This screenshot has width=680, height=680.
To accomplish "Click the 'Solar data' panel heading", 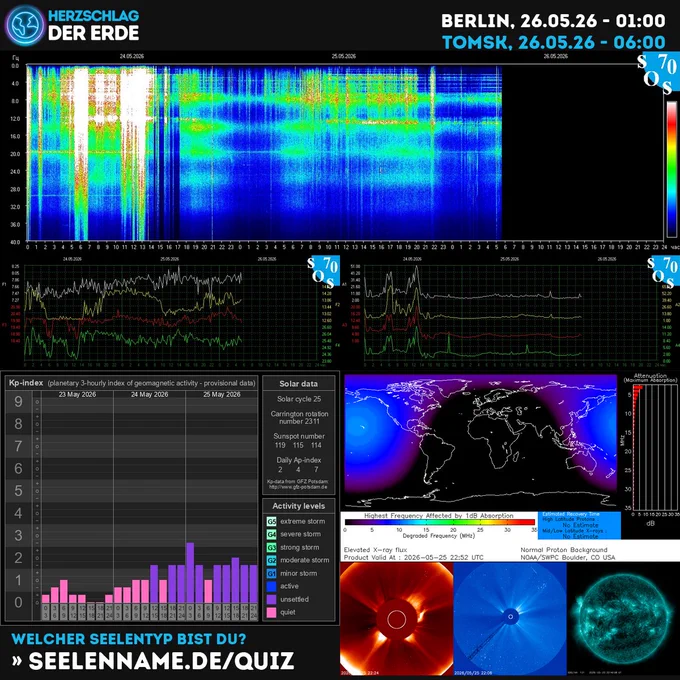I will pyautogui.click(x=298, y=384).
